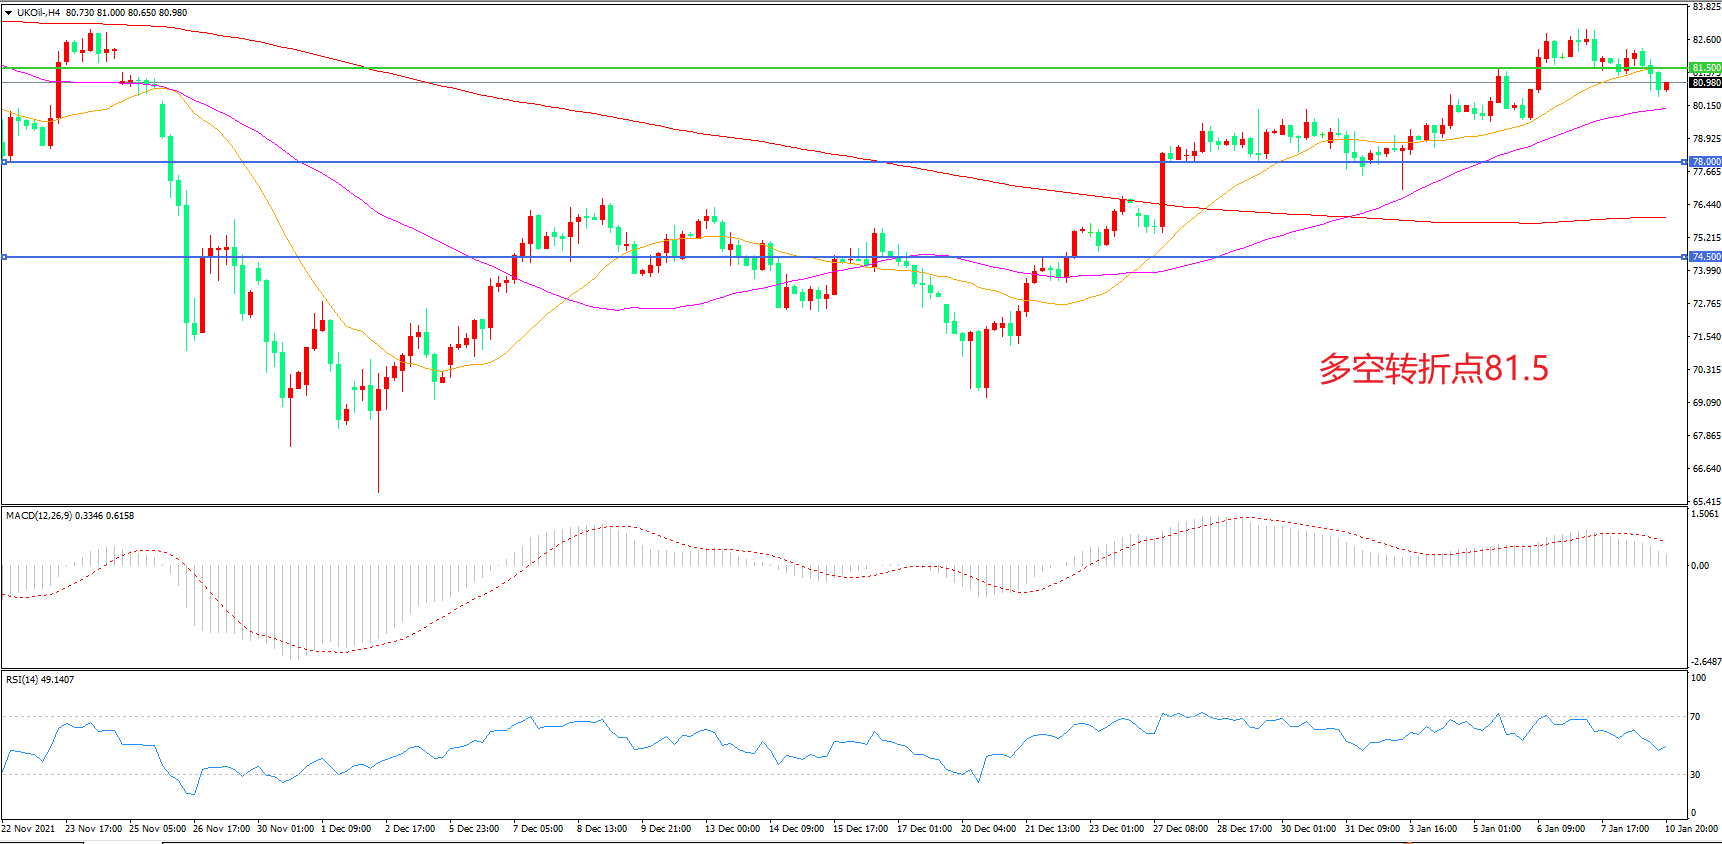Screen dimensions: 1722x844
Task: Click the 20 Dec 04:00 time label
Action: click(988, 829)
